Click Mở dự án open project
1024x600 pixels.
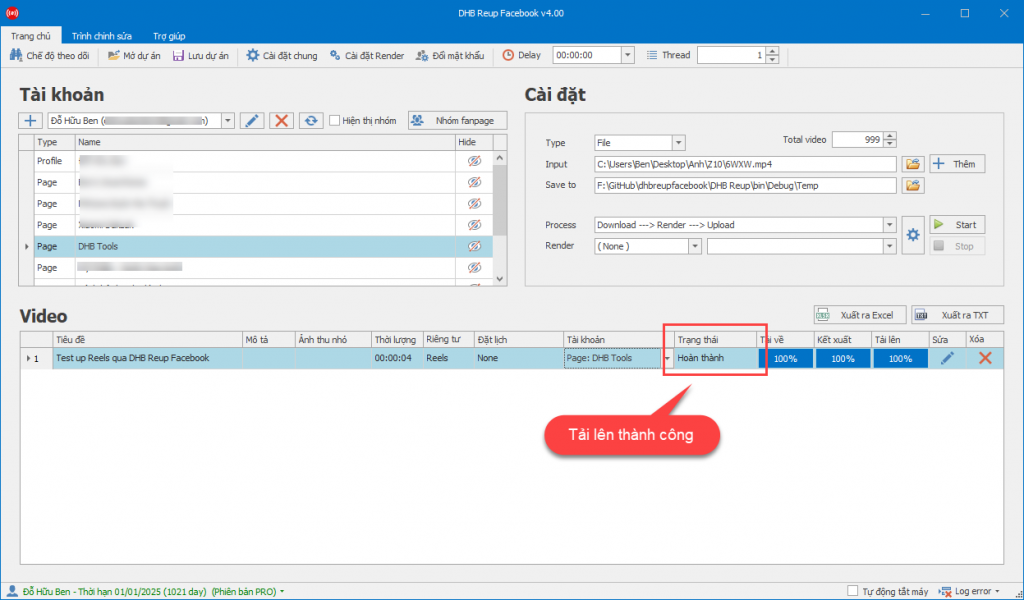[x=134, y=55]
